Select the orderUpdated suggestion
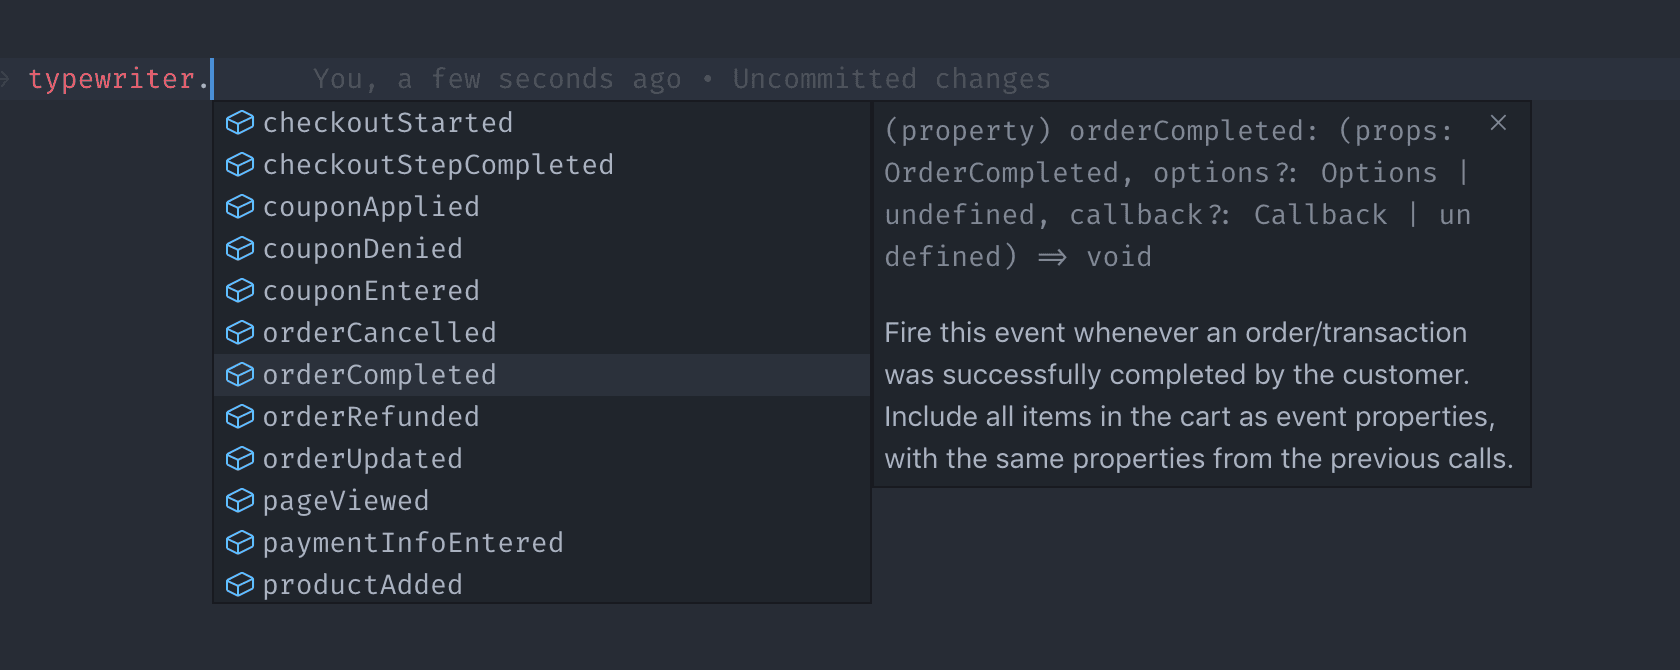Screen dimensions: 1680x670 click(x=362, y=458)
